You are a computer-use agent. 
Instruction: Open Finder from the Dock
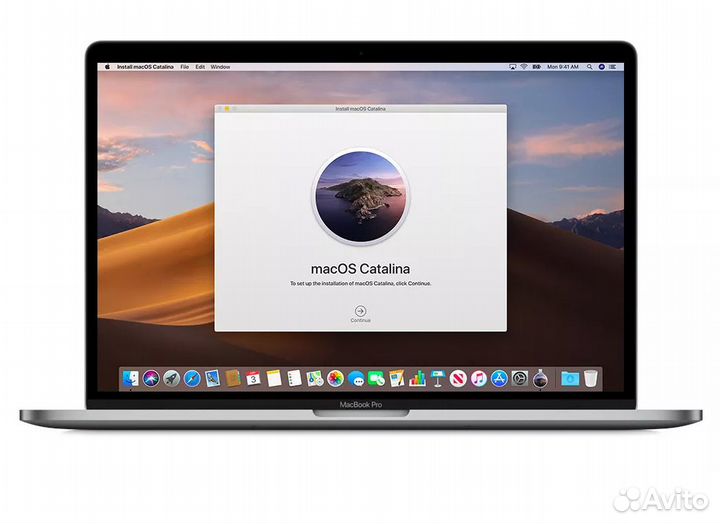[x=131, y=379]
